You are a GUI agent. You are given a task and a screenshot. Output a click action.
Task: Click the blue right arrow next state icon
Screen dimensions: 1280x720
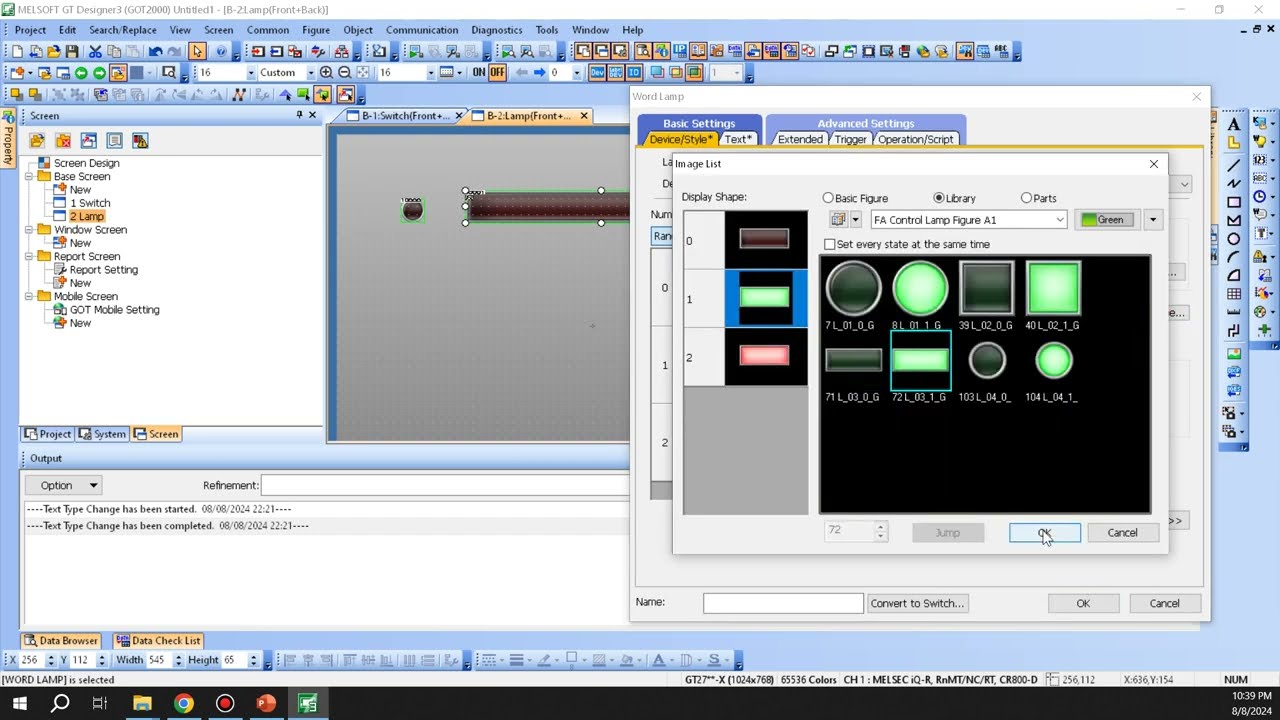tap(540, 72)
